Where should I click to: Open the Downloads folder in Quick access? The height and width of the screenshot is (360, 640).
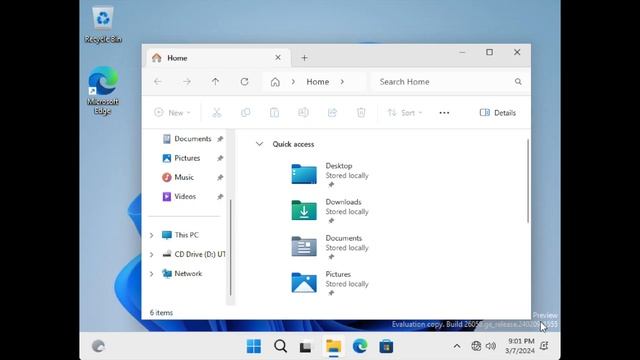(x=330, y=211)
